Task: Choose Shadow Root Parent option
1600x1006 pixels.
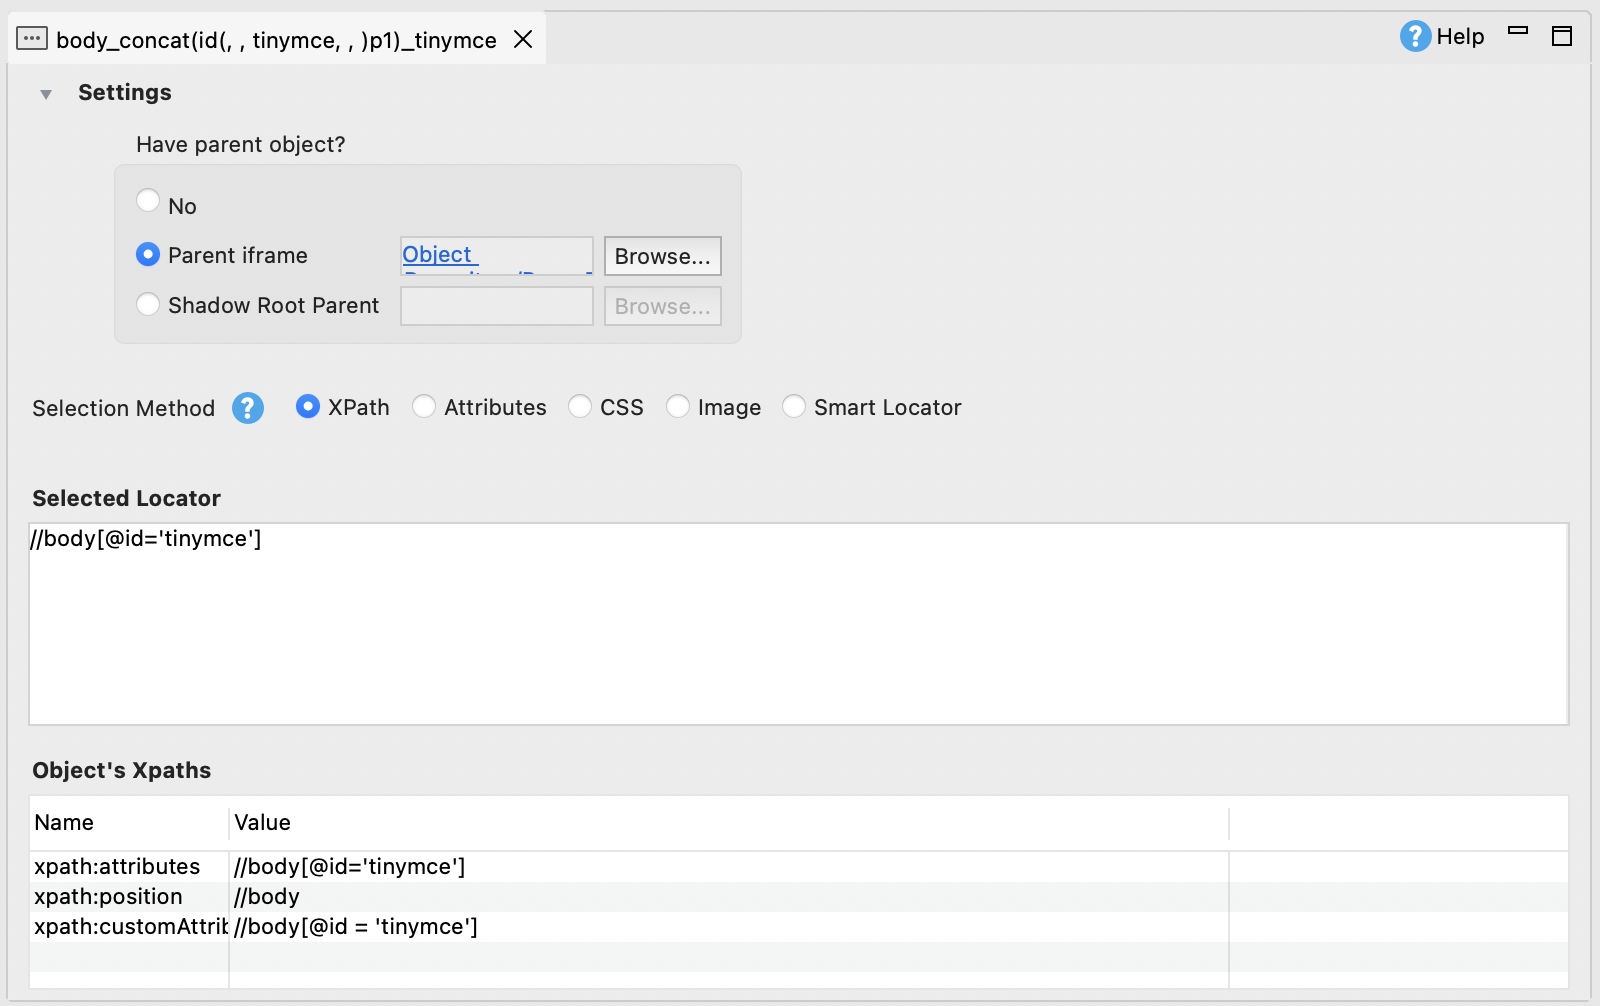Action: (x=148, y=304)
